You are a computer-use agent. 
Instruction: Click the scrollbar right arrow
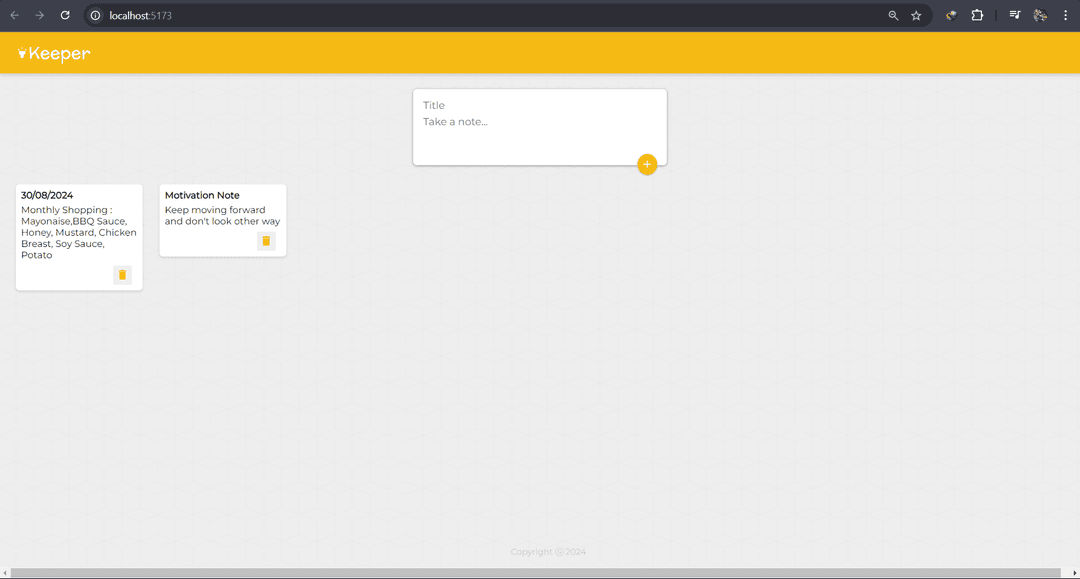click(x=1074, y=573)
